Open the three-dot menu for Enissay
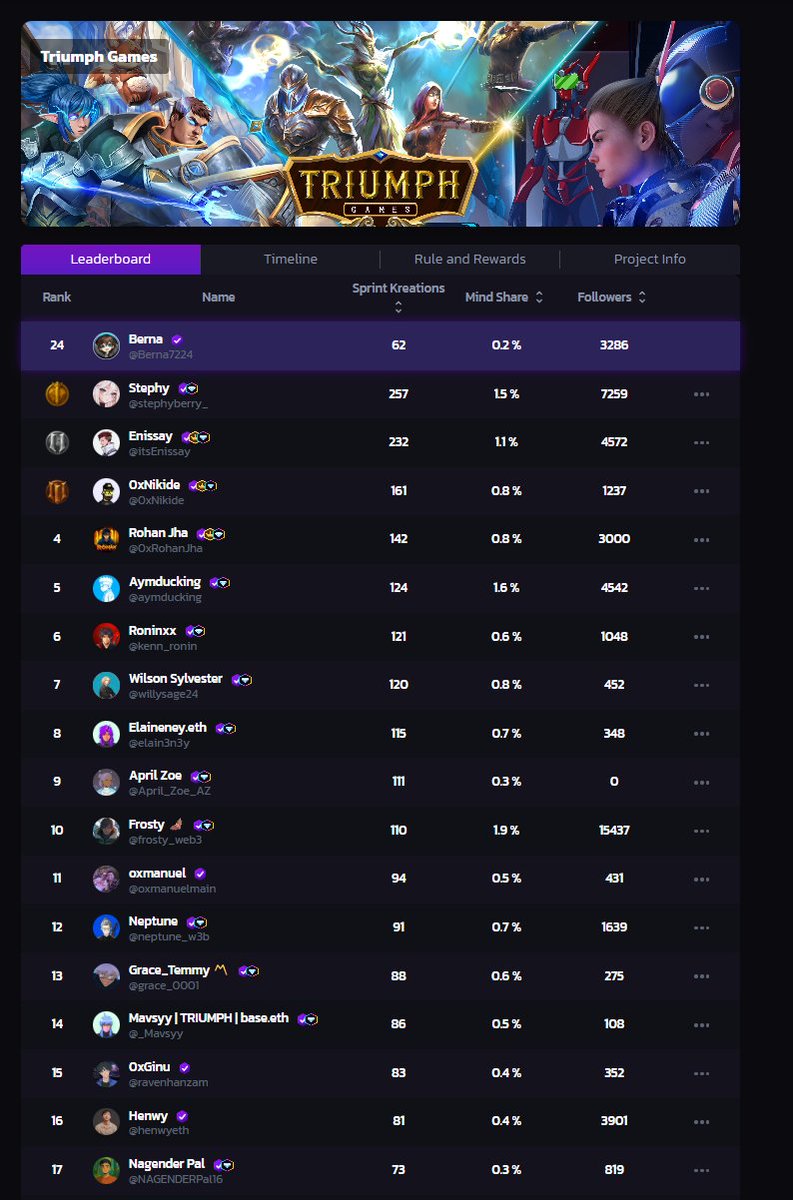The height and width of the screenshot is (1200, 793). coord(701,442)
